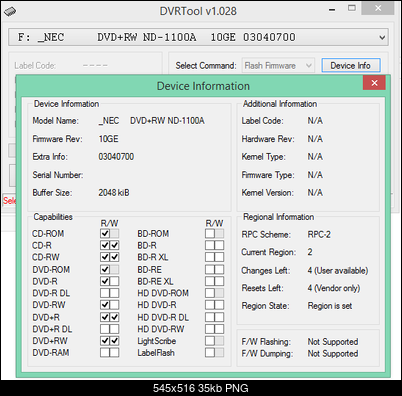Toggle LabelFlash checkbox

[210, 352]
